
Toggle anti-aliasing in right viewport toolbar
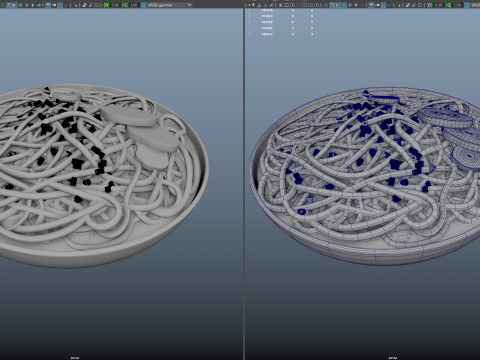click(x=383, y=5)
